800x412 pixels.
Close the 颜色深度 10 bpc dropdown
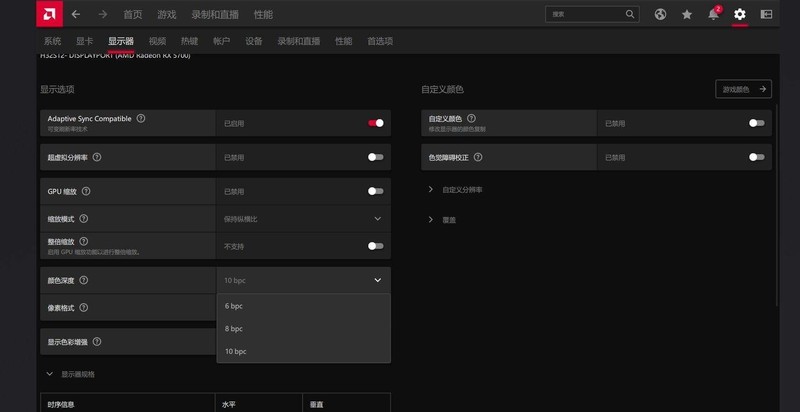coord(304,280)
